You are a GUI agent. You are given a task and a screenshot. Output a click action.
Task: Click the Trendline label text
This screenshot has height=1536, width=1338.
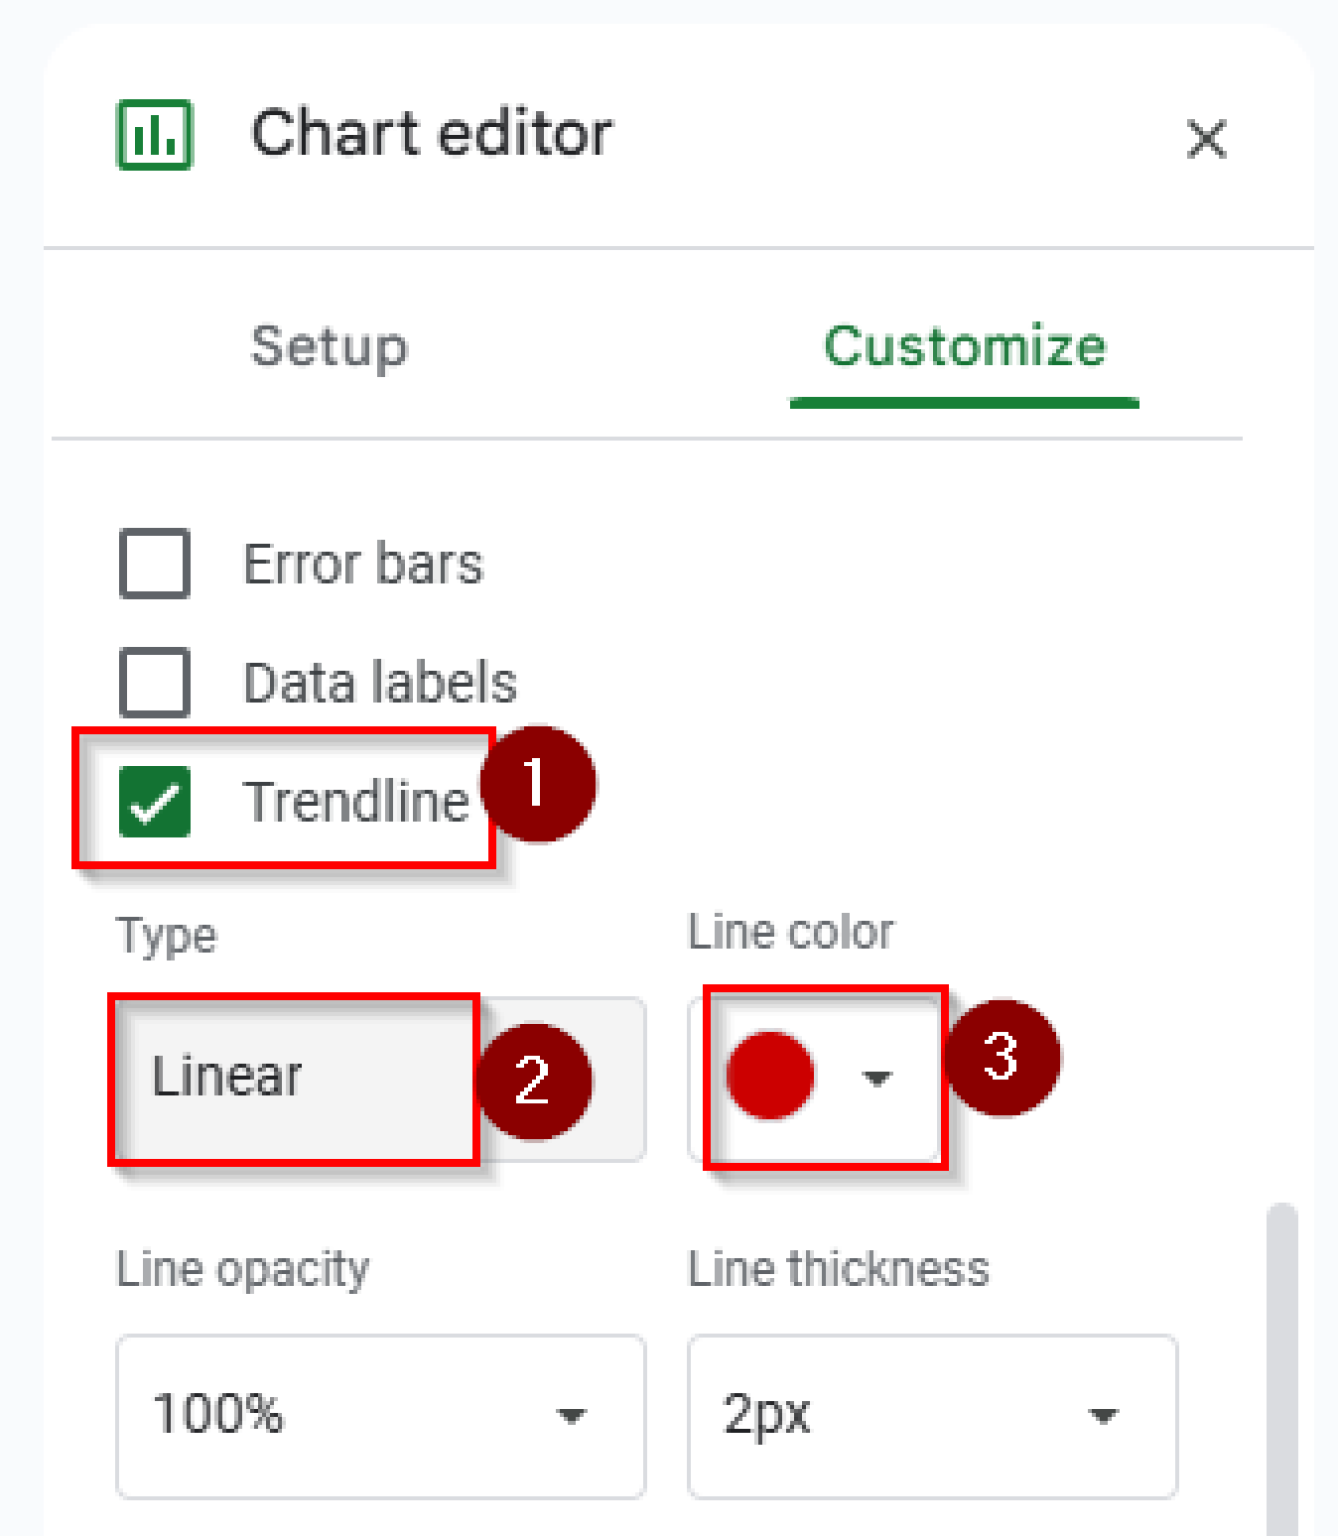(357, 801)
